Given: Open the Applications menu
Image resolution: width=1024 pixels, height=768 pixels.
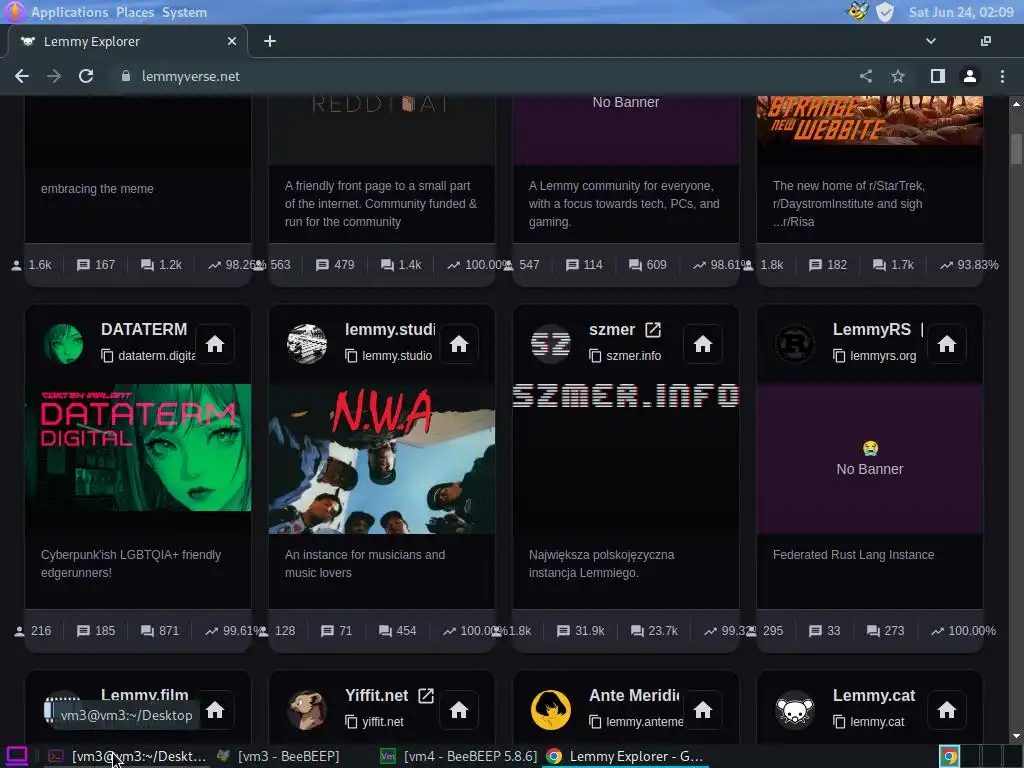Looking at the screenshot, I should pyautogui.click(x=69, y=12).
